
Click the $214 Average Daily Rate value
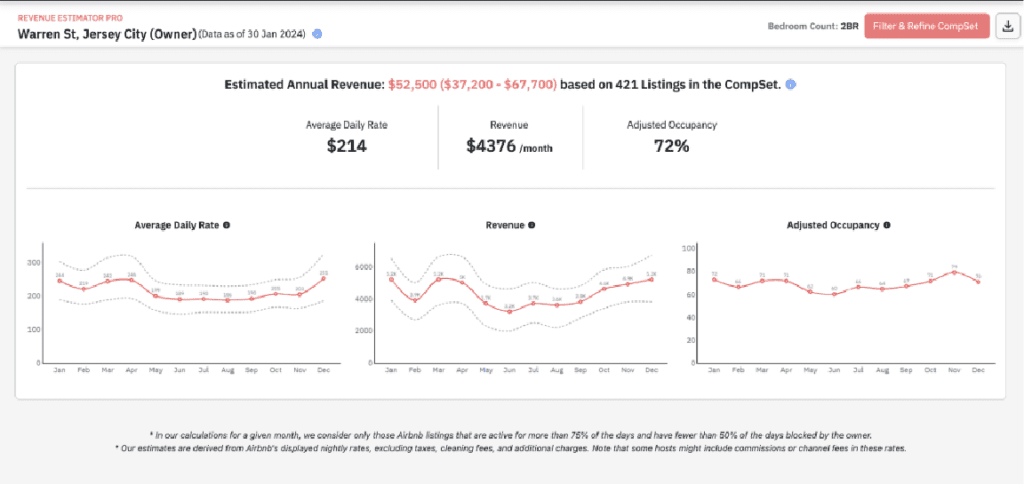click(347, 146)
